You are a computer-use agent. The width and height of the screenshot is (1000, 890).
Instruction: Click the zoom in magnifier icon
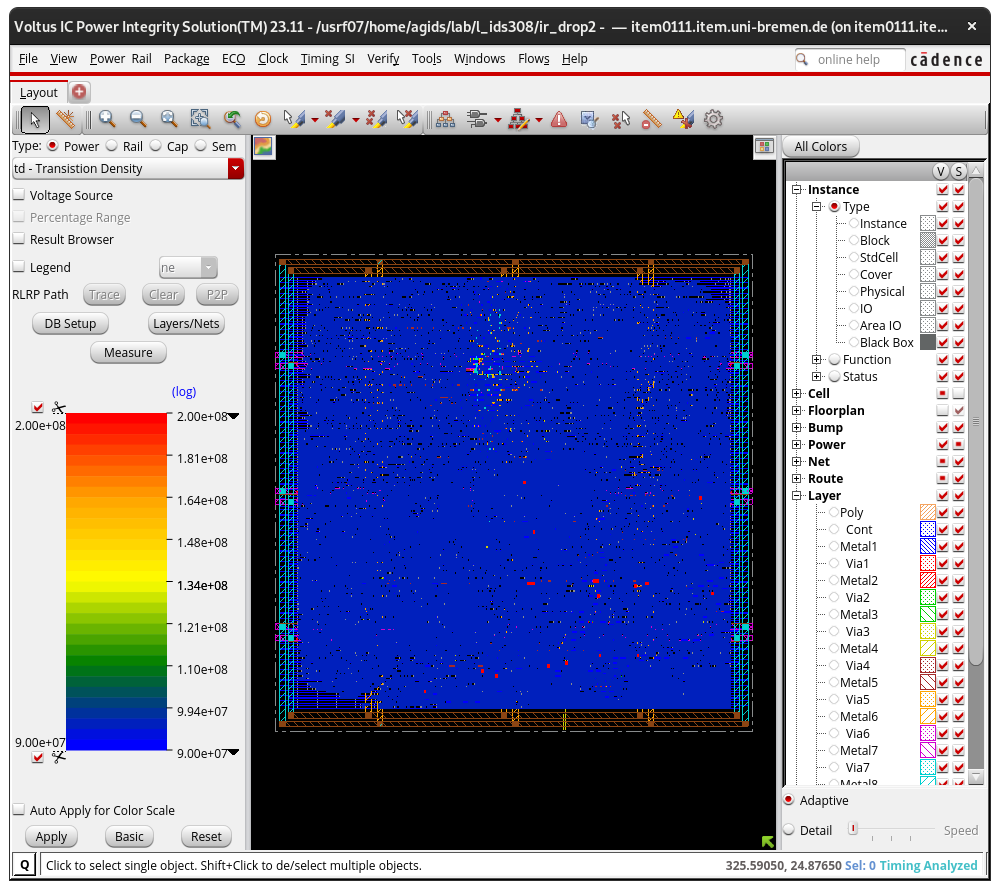point(107,120)
